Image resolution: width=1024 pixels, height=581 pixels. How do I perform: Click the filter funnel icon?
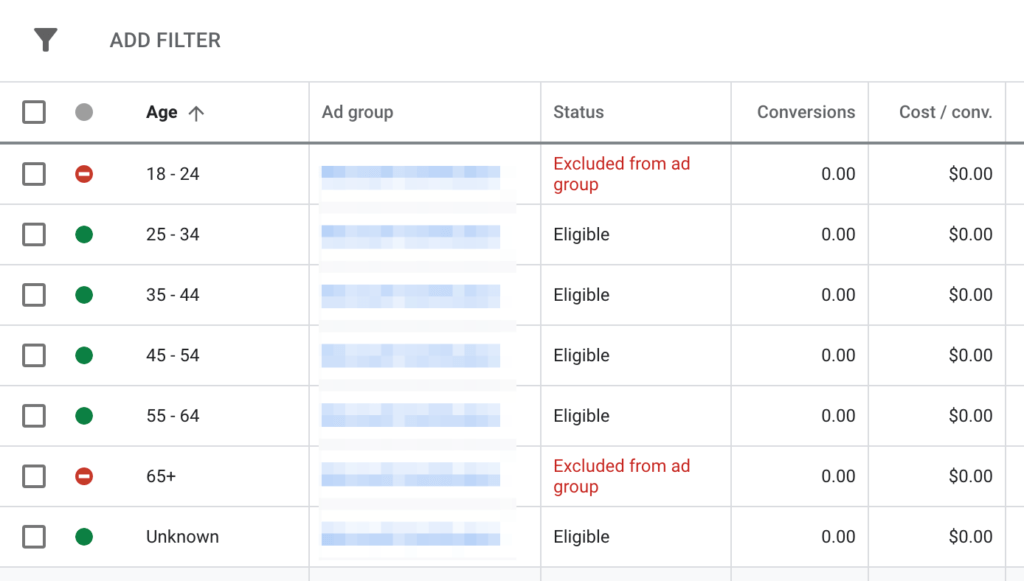[44, 40]
